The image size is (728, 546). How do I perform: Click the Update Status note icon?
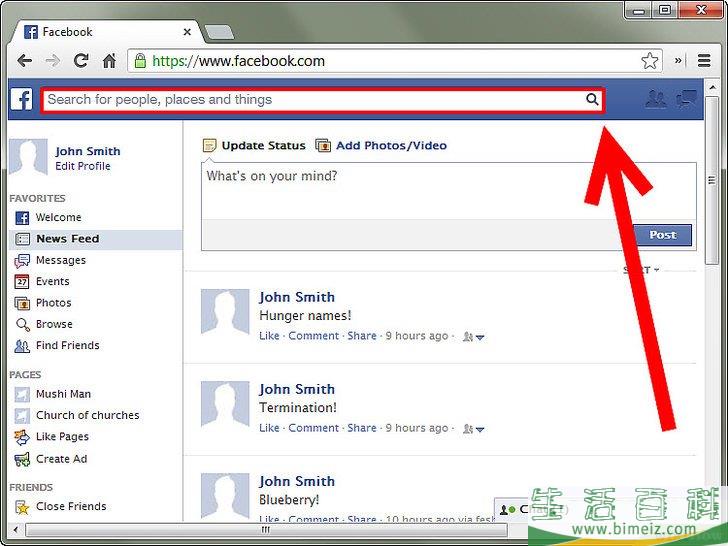pos(209,146)
